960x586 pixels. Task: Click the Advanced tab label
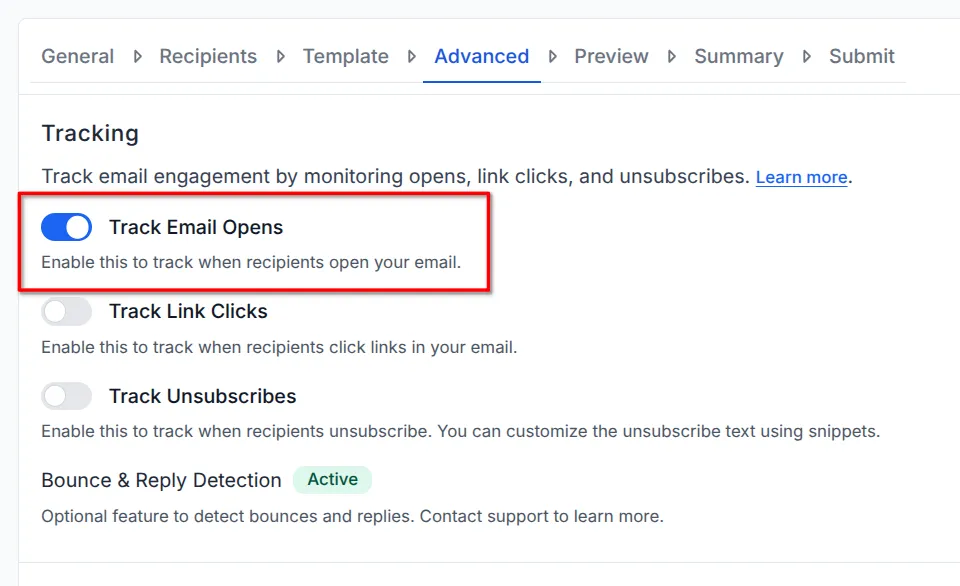click(481, 56)
